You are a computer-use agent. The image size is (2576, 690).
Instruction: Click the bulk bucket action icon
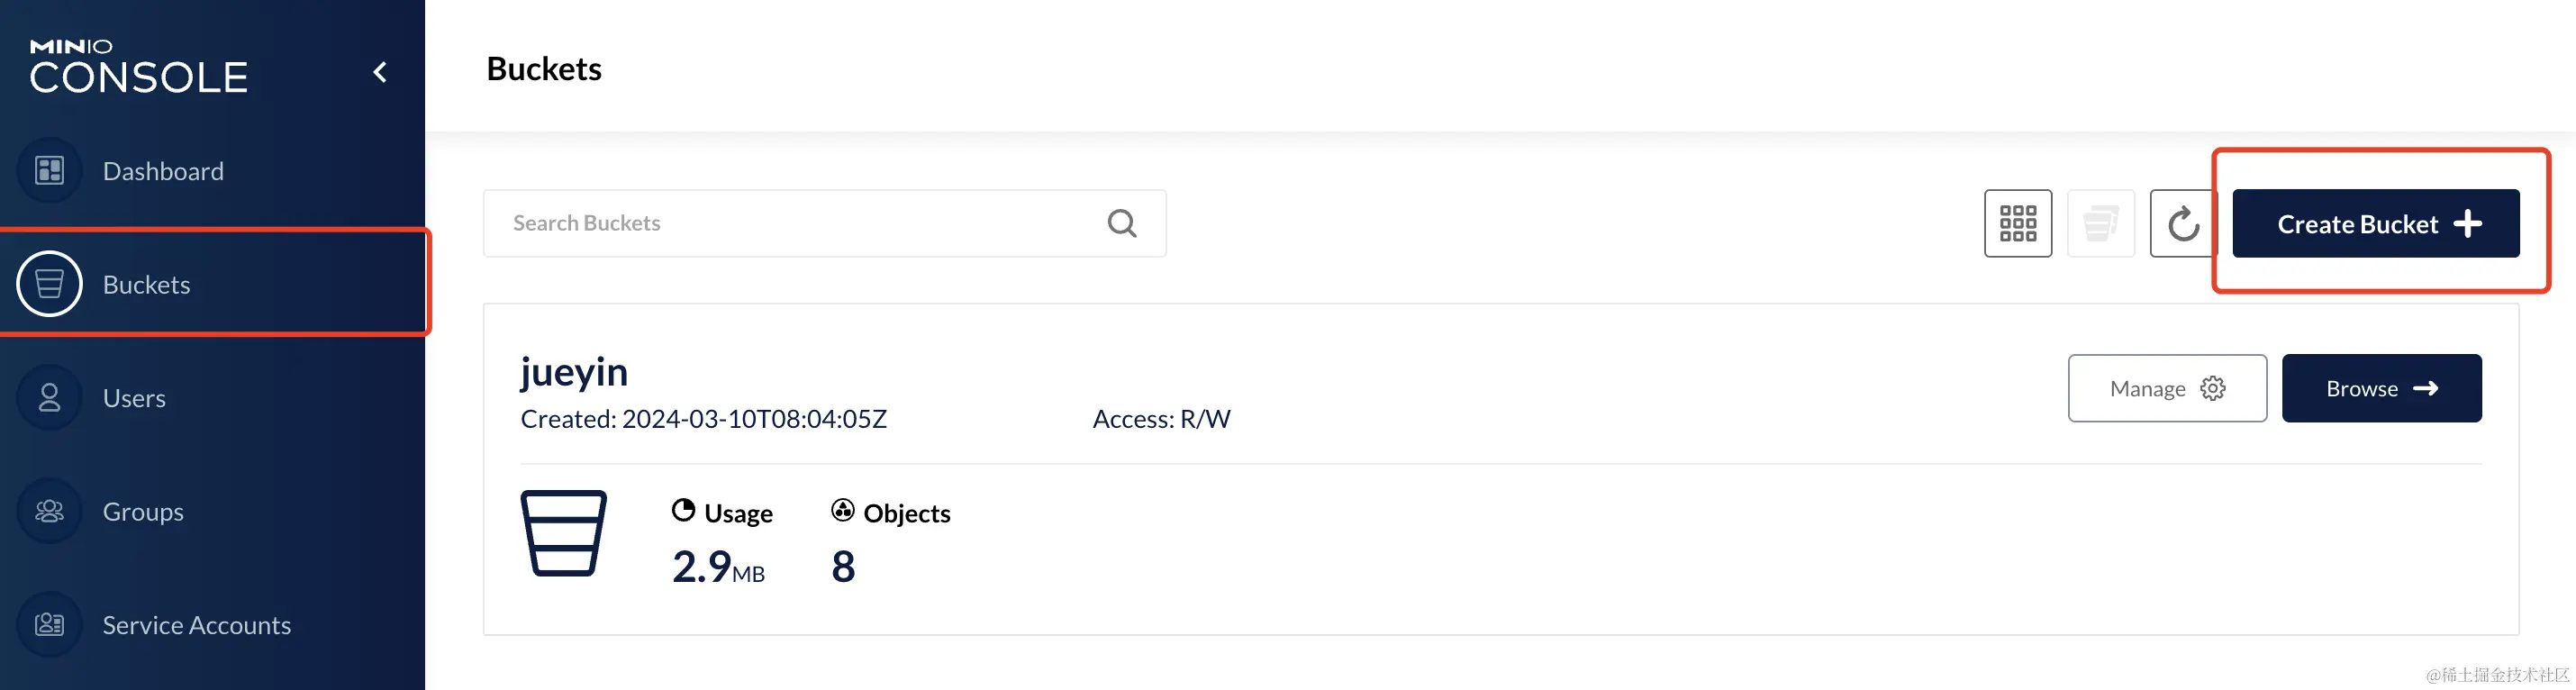pos(2101,223)
